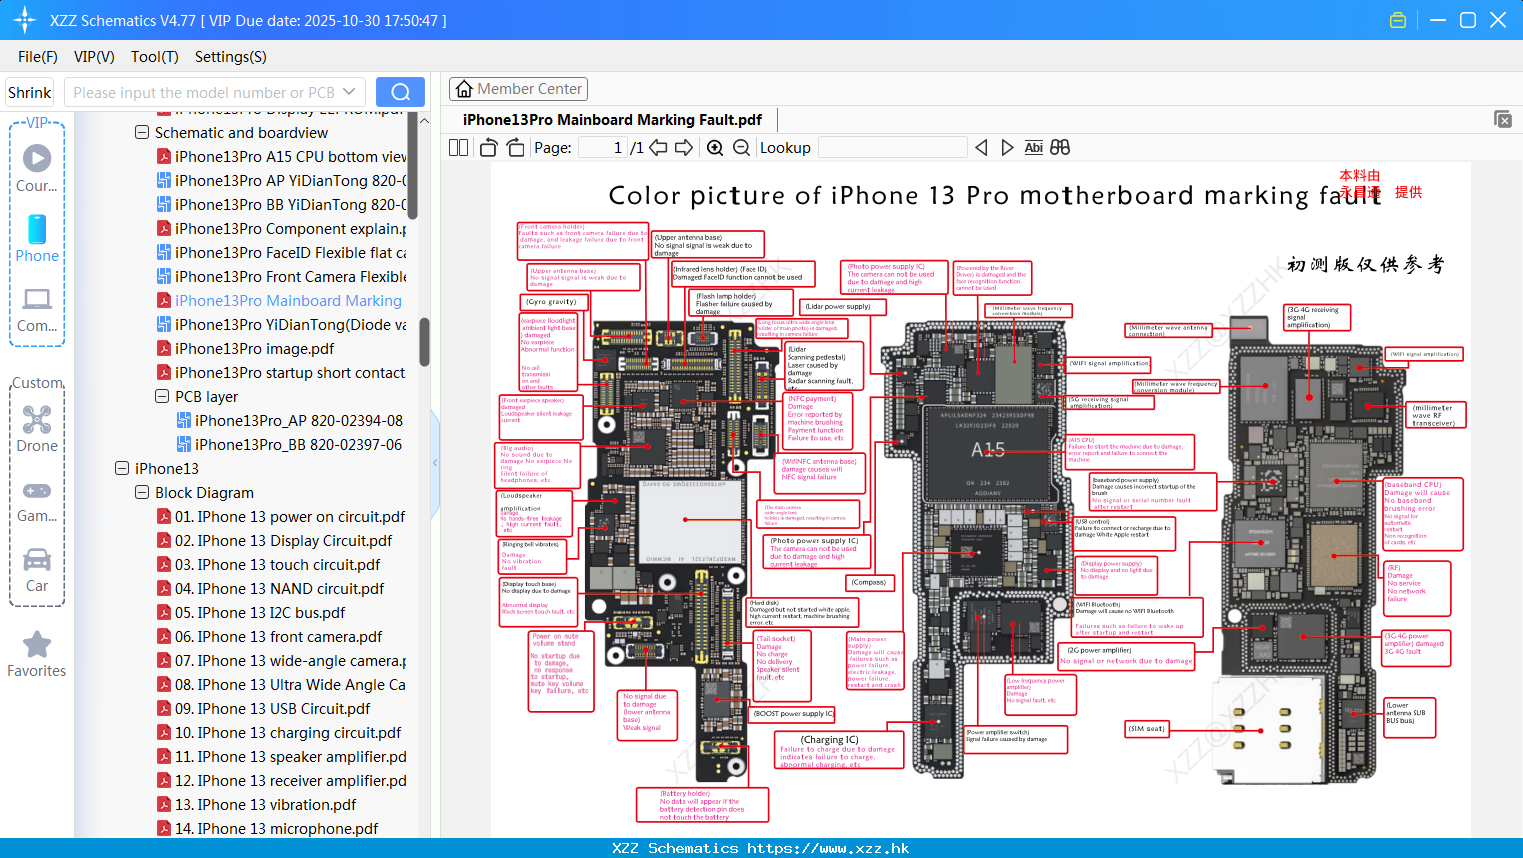The image size is (1523, 858).
Task: Open the www.xzz.hk link in status bar
Action: click(x=828, y=848)
